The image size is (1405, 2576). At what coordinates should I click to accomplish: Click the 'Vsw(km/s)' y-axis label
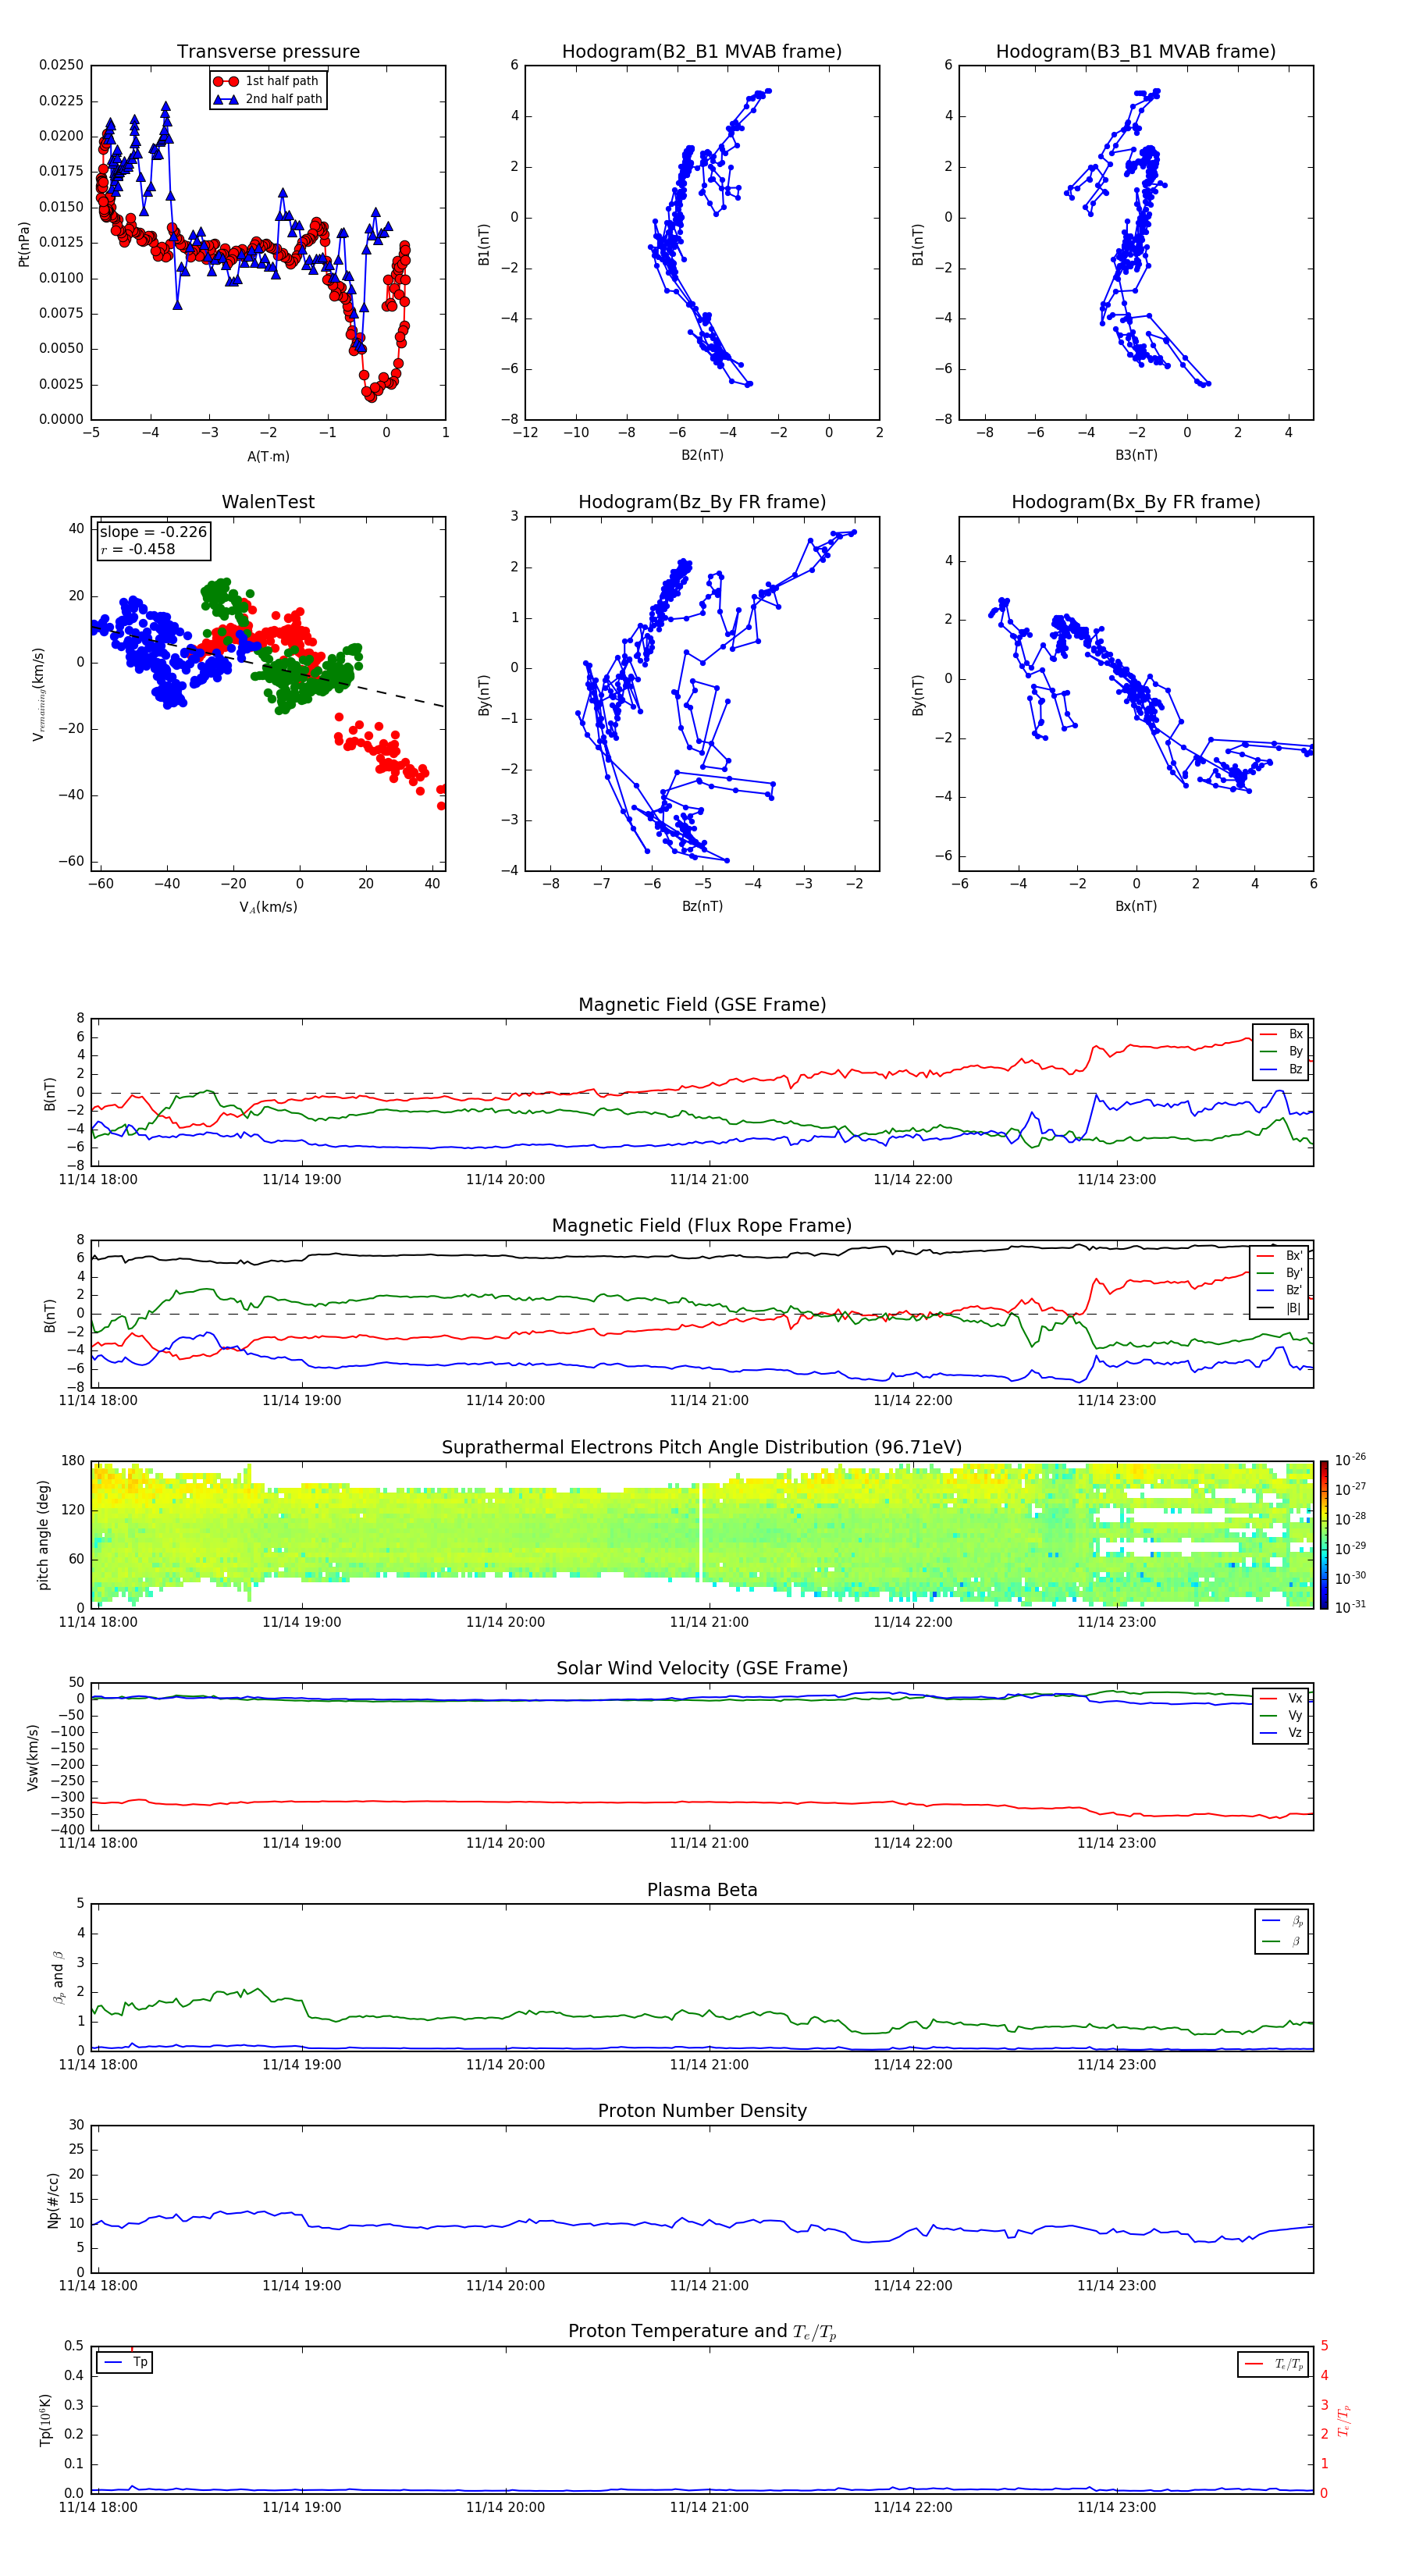(x=32, y=1757)
